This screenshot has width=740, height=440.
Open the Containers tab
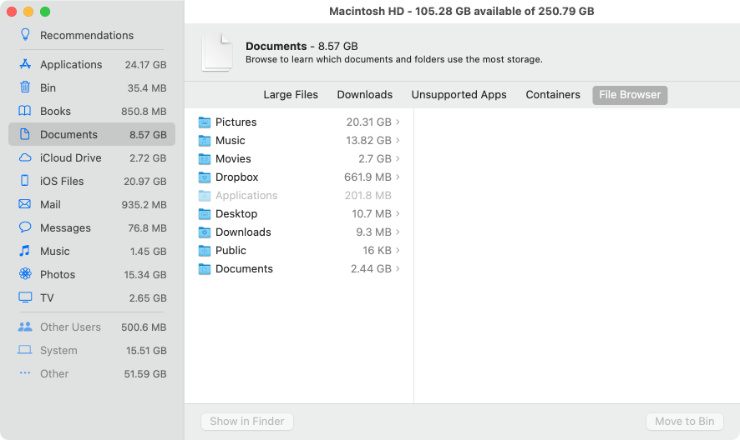click(x=553, y=95)
